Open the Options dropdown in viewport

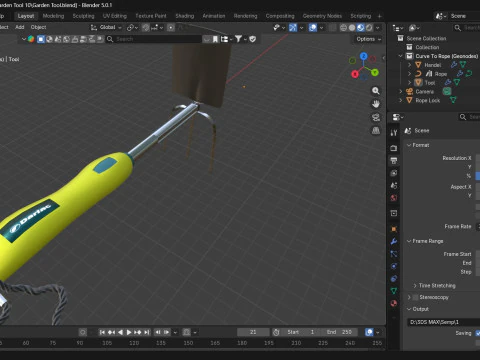pos(368,39)
